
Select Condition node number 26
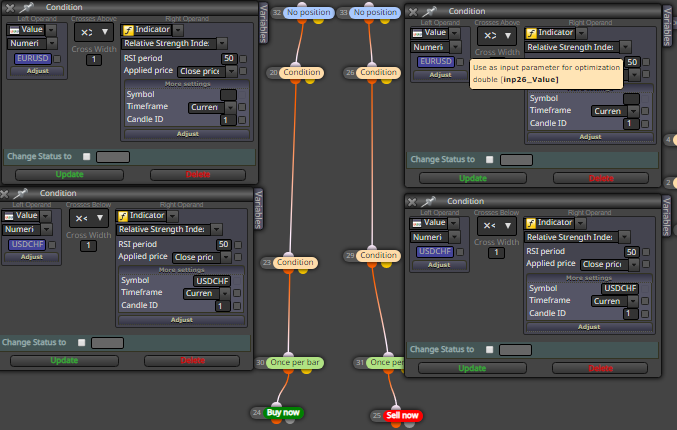tap(378, 72)
